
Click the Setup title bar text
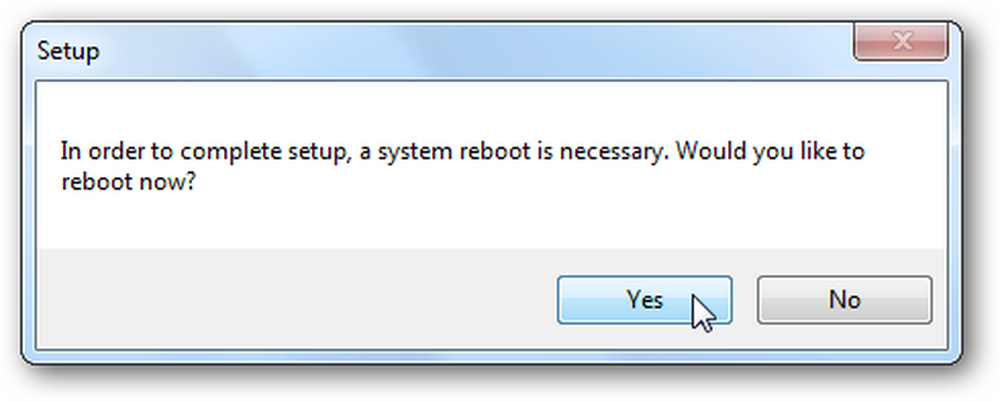[x=68, y=51]
